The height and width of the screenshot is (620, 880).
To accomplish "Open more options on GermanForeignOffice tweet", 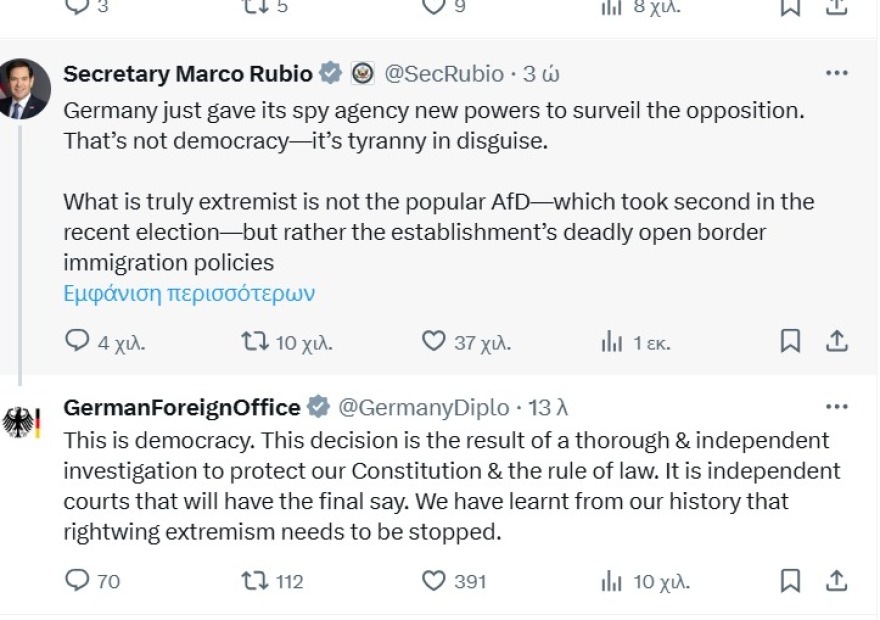I will point(836,407).
